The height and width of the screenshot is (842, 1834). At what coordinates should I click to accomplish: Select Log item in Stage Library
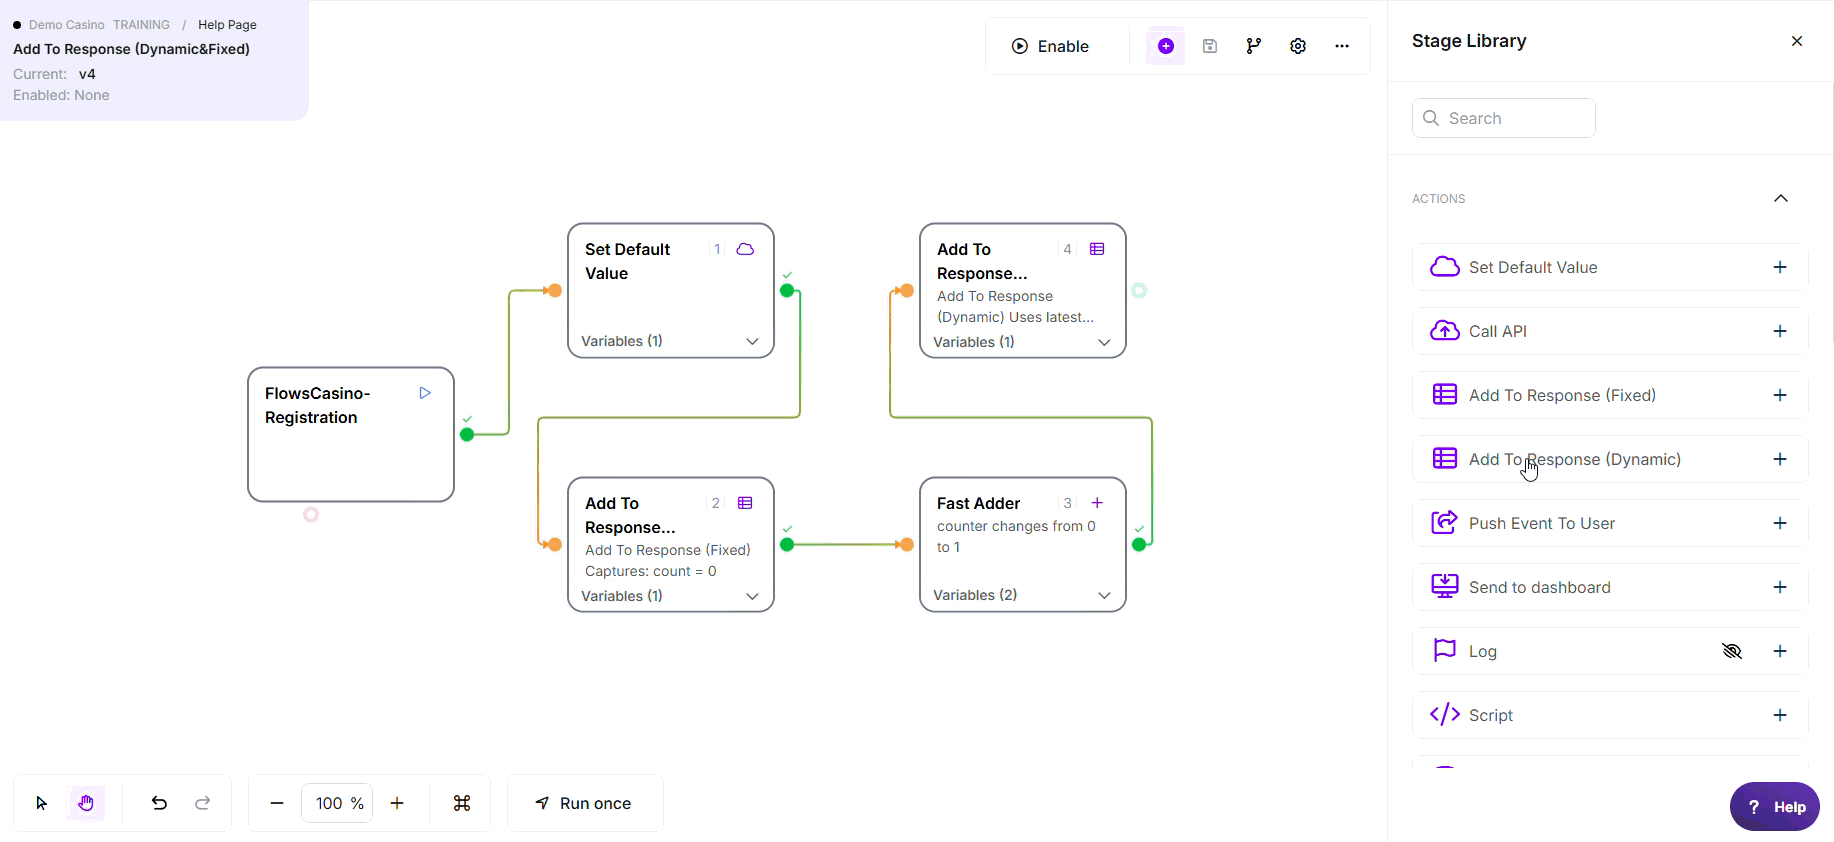(x=1609, y=651)
